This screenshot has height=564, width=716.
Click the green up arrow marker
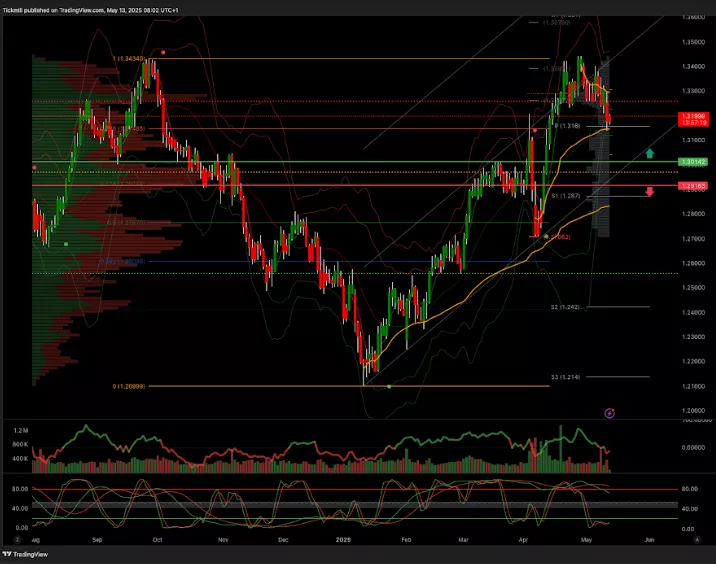(650, 153)
